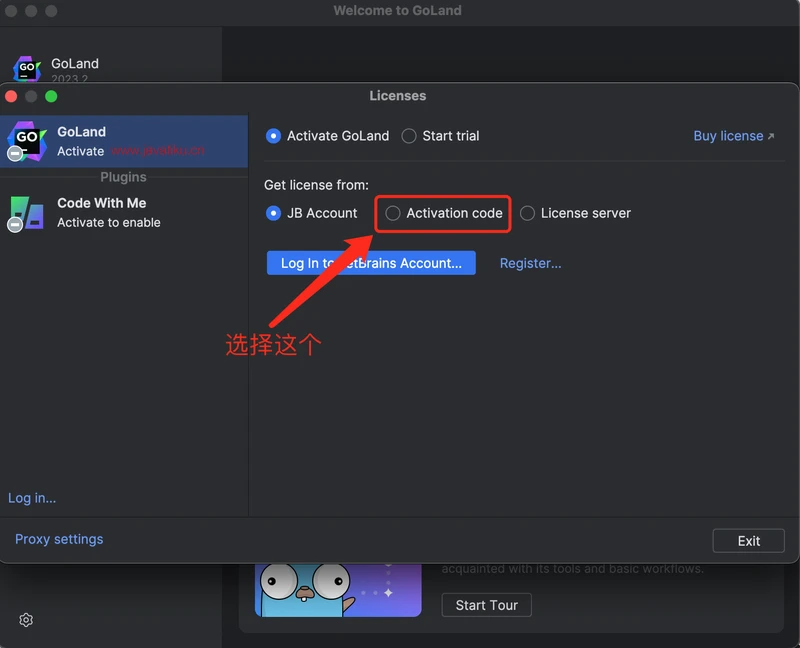The width and height of the screenshot is (800, 648).
Task: Click the gopher illustration thumbnail
Action: 338,590
